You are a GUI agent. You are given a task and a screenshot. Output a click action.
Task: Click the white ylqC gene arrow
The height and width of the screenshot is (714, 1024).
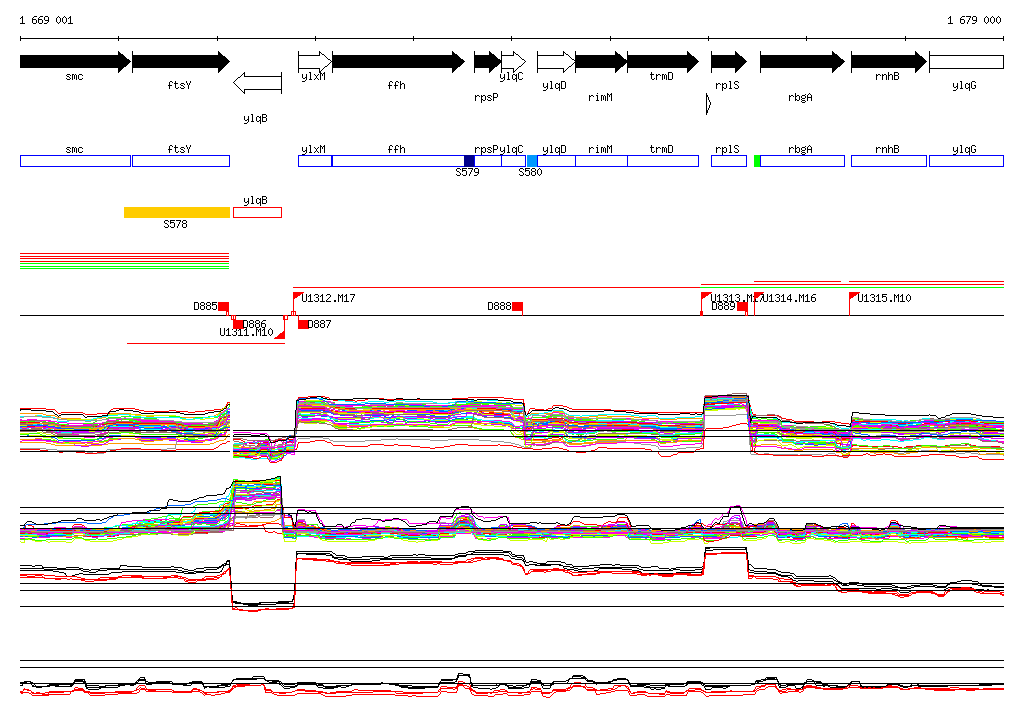tap(513, 62)
